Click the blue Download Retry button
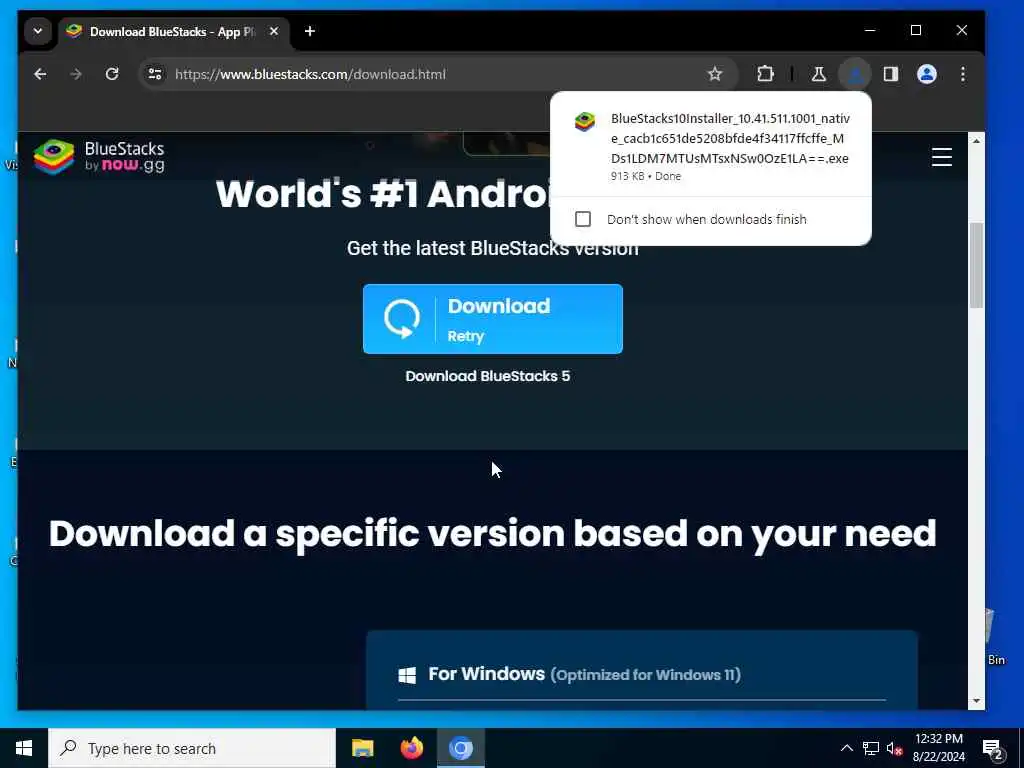This screenshot has width=1024, height=768. tap(493, 319)
